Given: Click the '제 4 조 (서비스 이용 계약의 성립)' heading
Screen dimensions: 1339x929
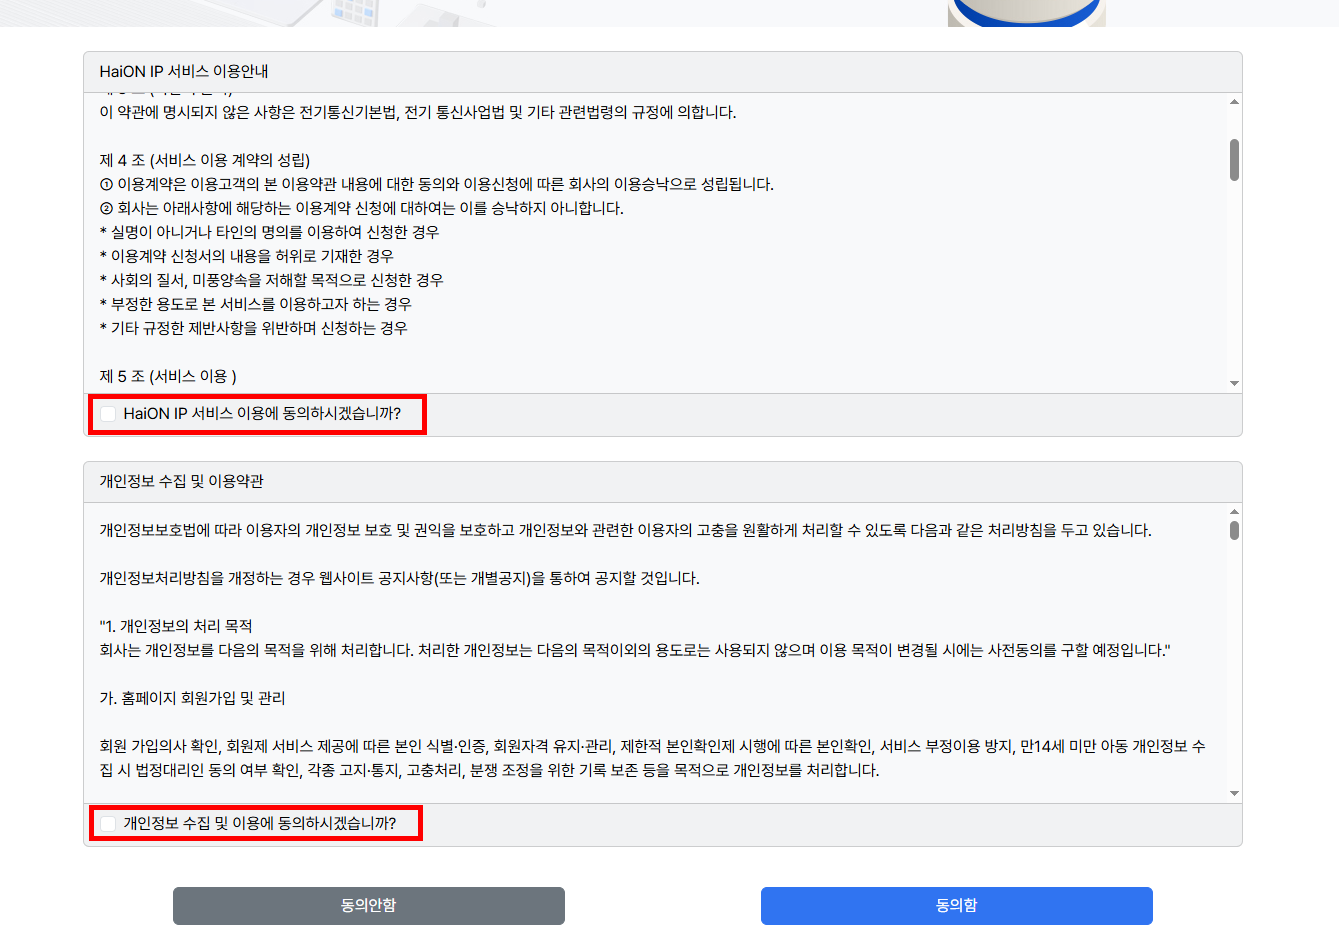Looking at the screenshot, I should pos(205,160).
